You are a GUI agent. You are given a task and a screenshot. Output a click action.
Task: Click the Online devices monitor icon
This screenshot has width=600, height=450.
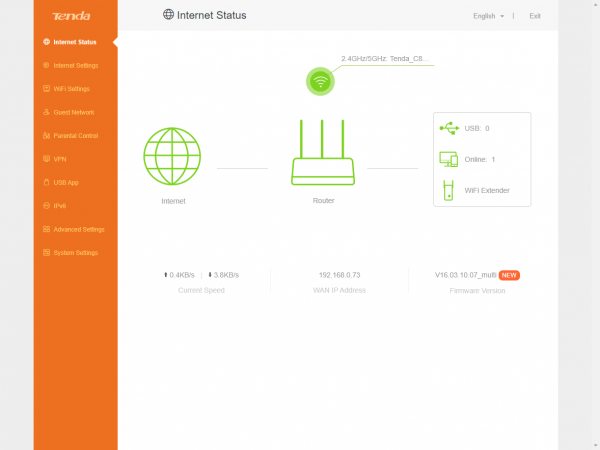coord(448,159)
